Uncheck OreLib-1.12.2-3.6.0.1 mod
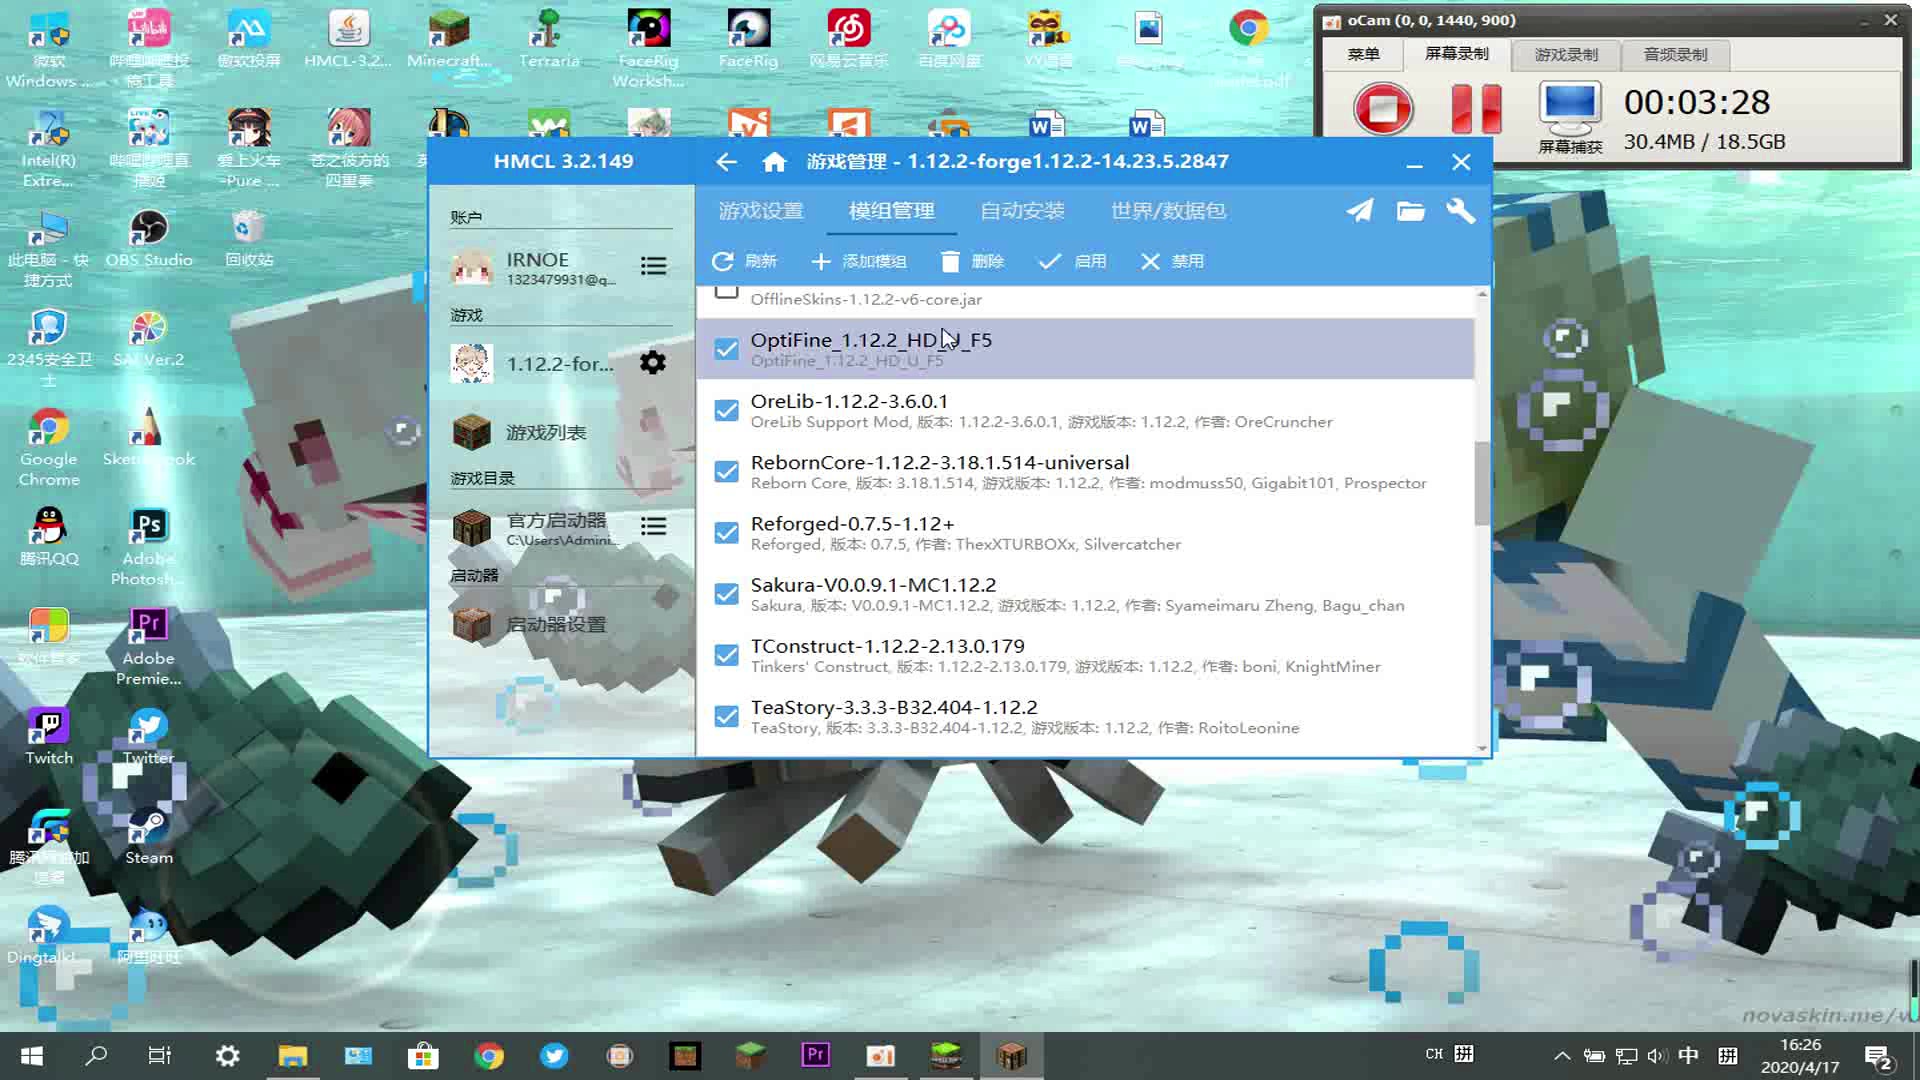This screenshot has height=1080, width=1920. (x=727, y=410)
